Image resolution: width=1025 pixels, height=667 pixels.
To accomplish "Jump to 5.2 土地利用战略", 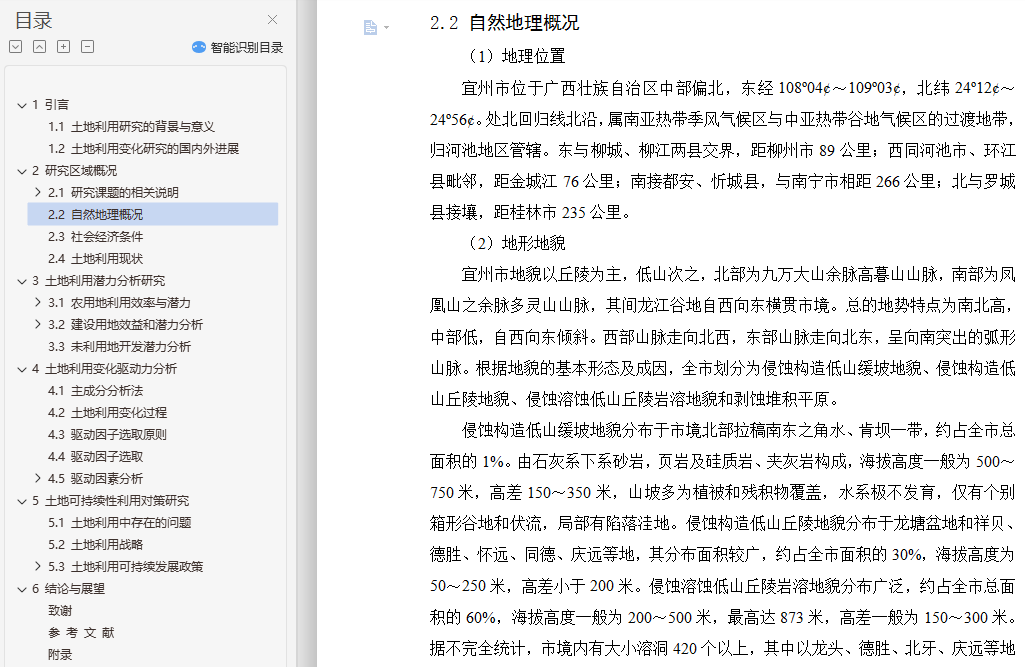I will click(95, 545).
